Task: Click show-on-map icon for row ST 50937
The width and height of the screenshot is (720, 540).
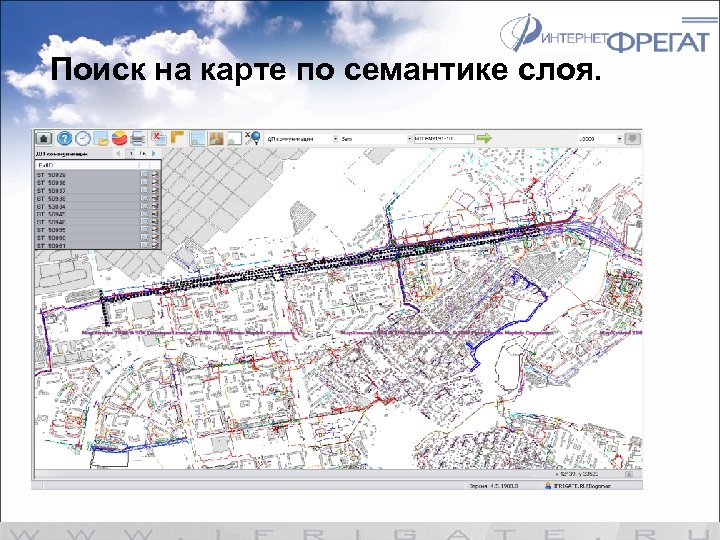Action: (144, 191)
